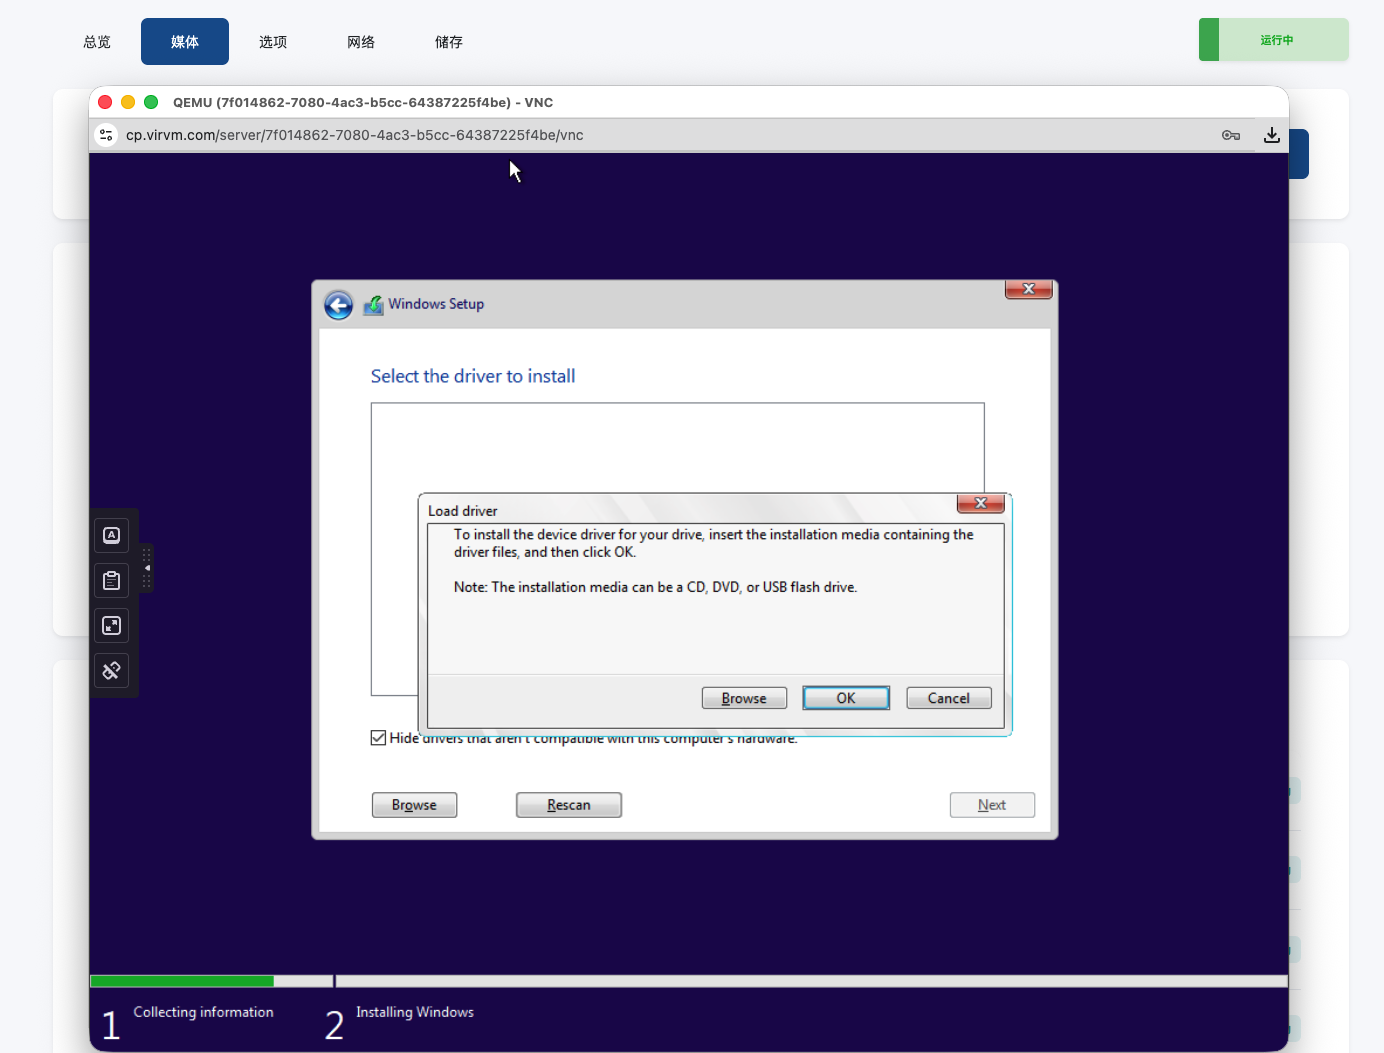Viewport: 1384px width, 1053px height.
Task: Open the extra keys panel in VNC sidebar
Action: 112,536
